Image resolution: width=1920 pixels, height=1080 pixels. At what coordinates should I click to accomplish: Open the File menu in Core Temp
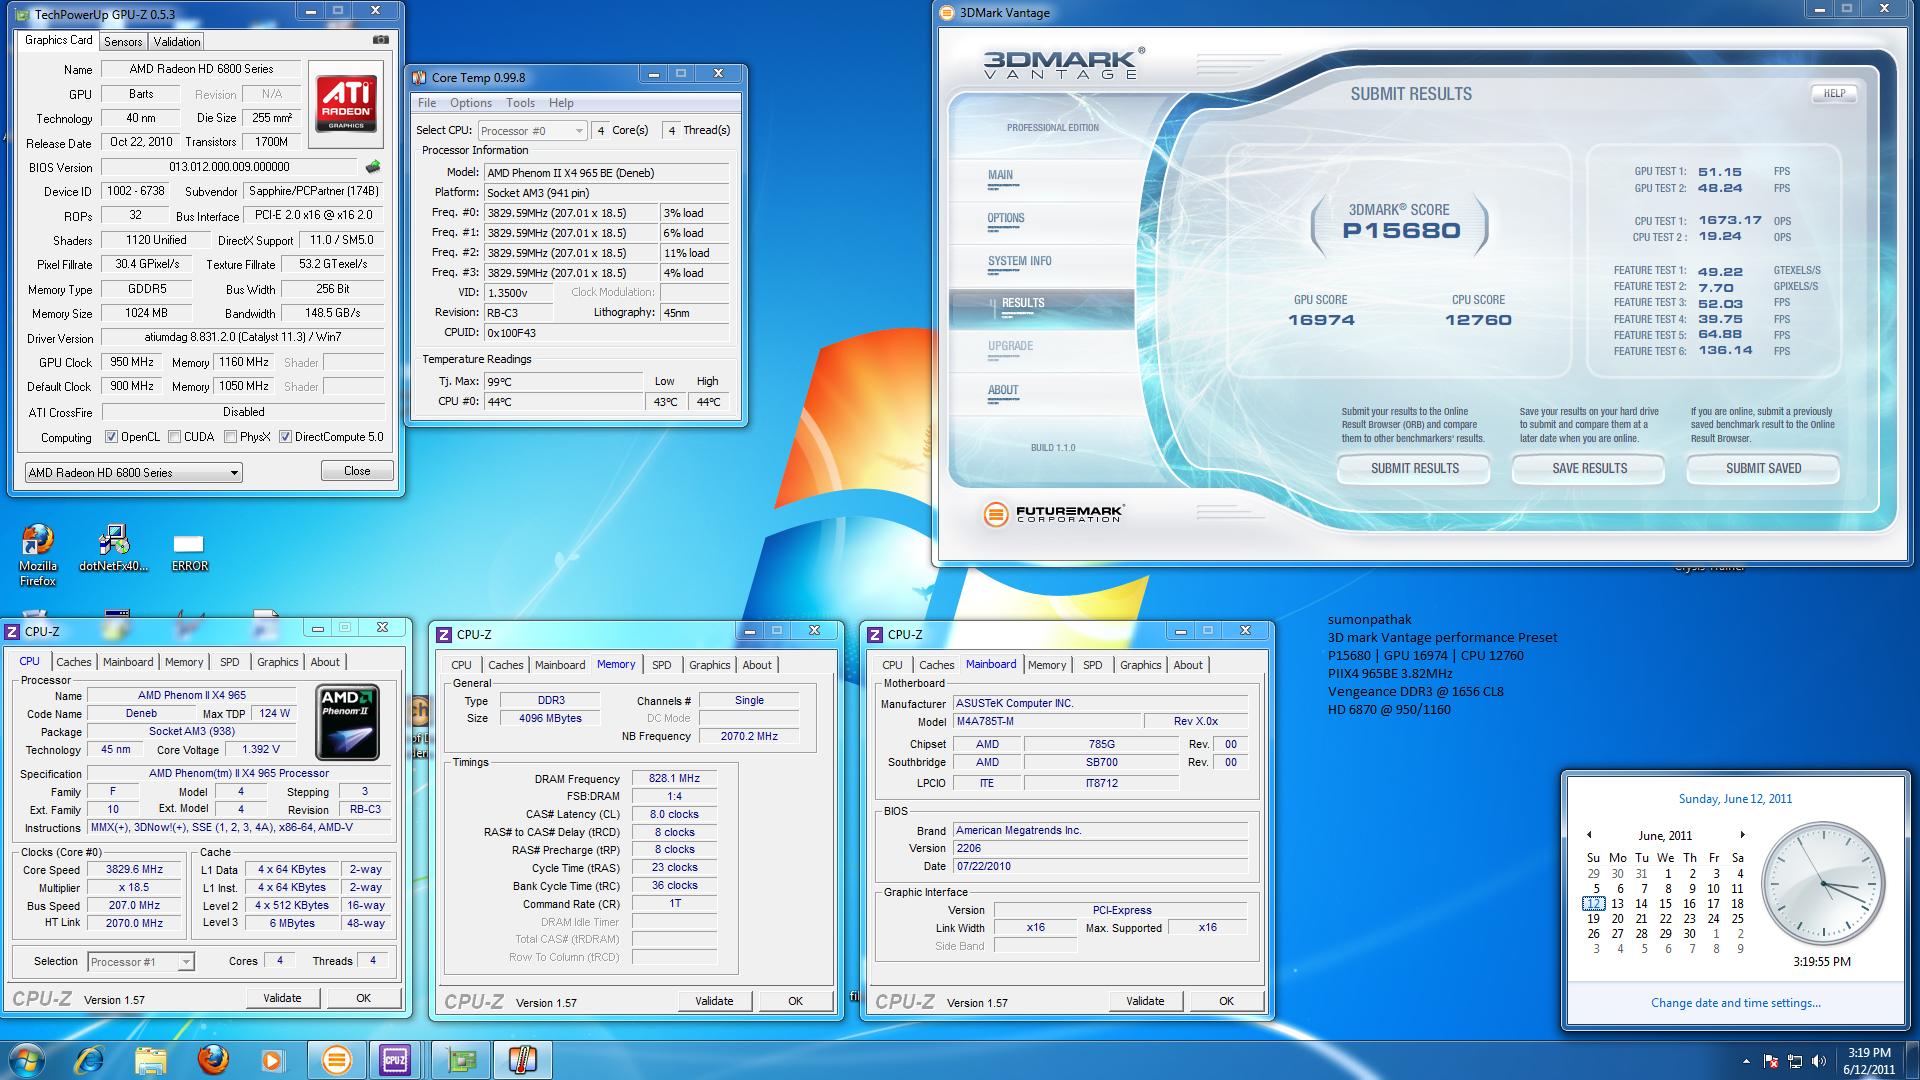pyautogui.click(x=427, y=103)
